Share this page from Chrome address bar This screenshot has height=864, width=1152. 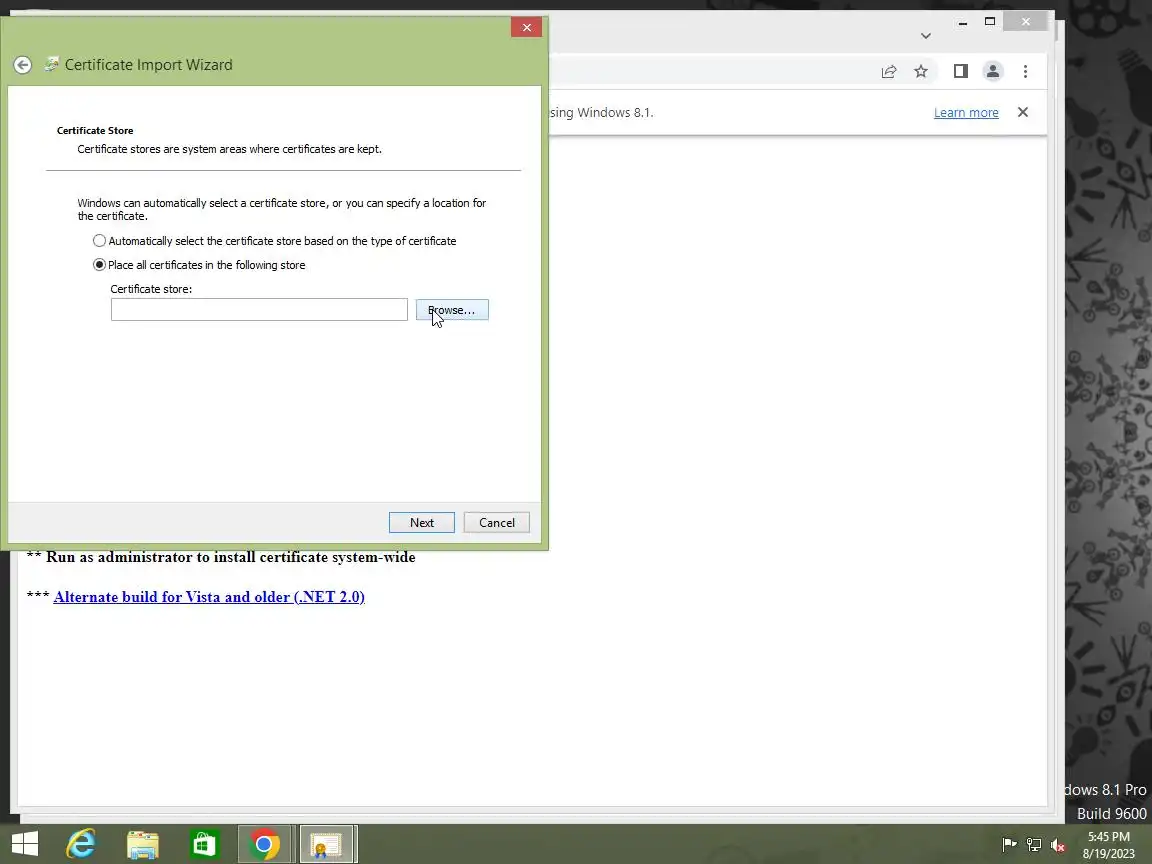point(889,71)
